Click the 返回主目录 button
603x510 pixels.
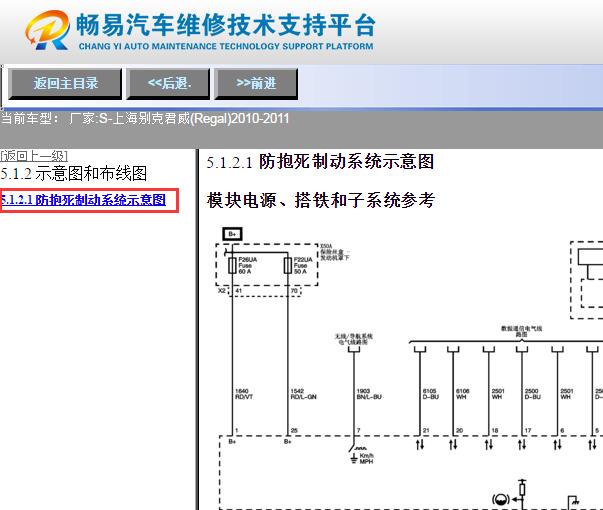pos(65,83)
